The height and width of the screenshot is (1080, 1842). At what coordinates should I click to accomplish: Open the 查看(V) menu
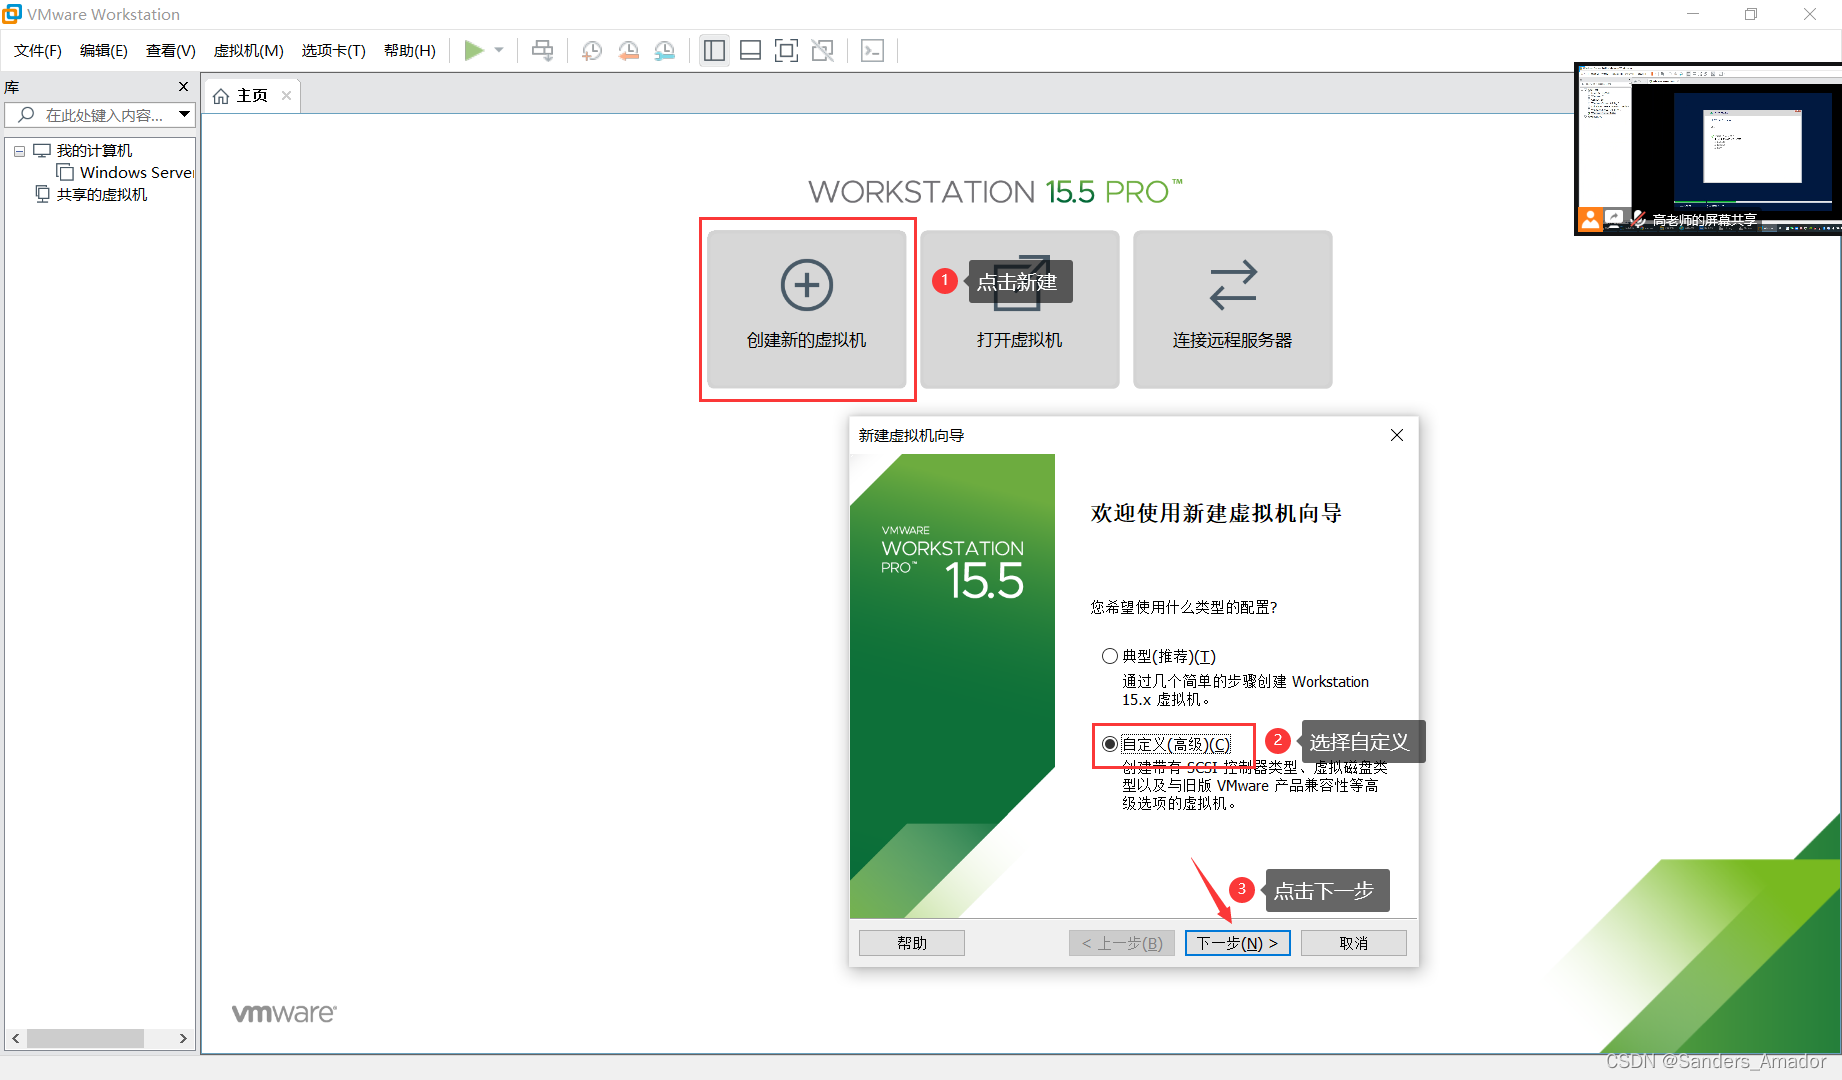pos(171,50)
